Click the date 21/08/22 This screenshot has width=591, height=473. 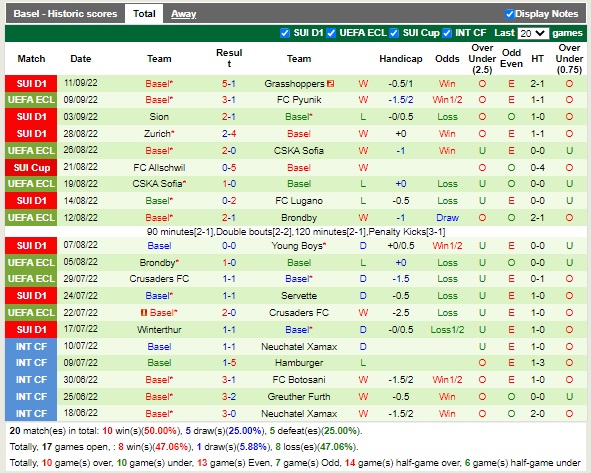tap(81, 167)
